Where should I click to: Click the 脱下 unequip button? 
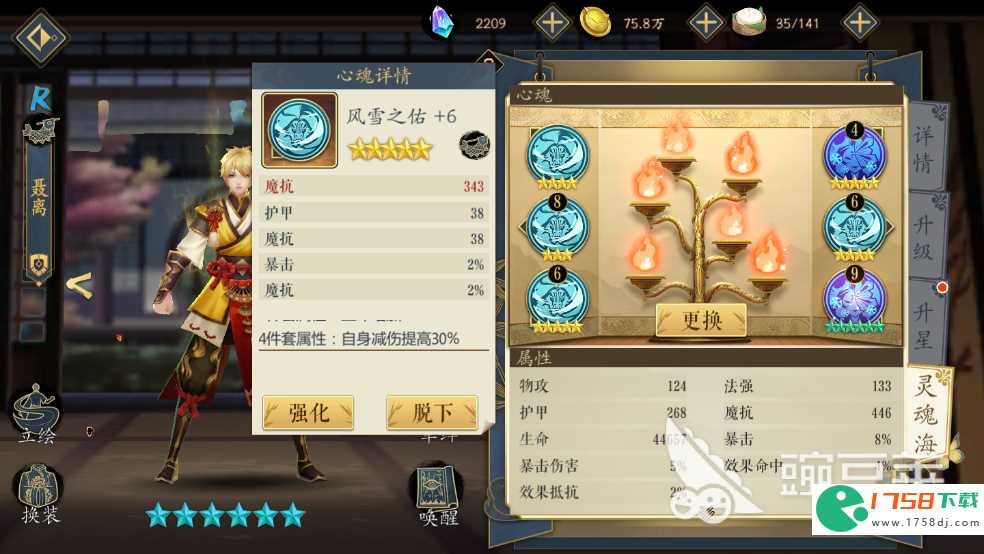pos(432,412)
